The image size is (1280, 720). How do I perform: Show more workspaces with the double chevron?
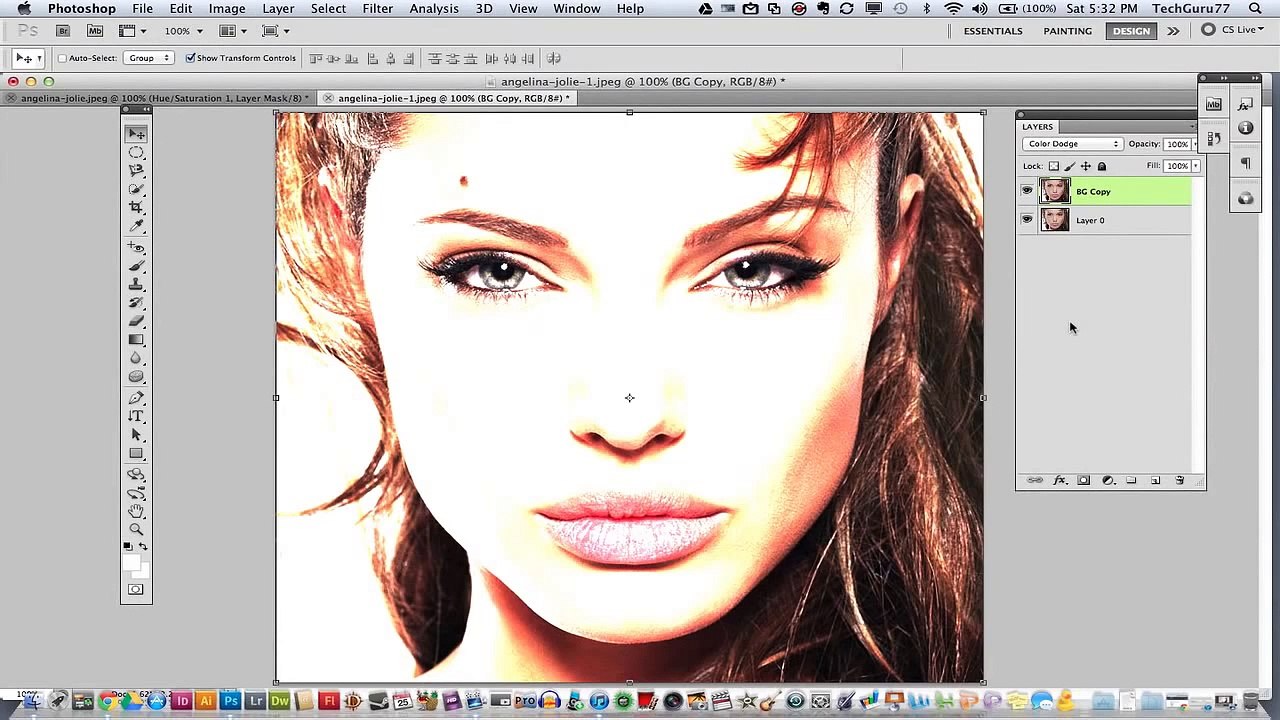(1173, 31)
